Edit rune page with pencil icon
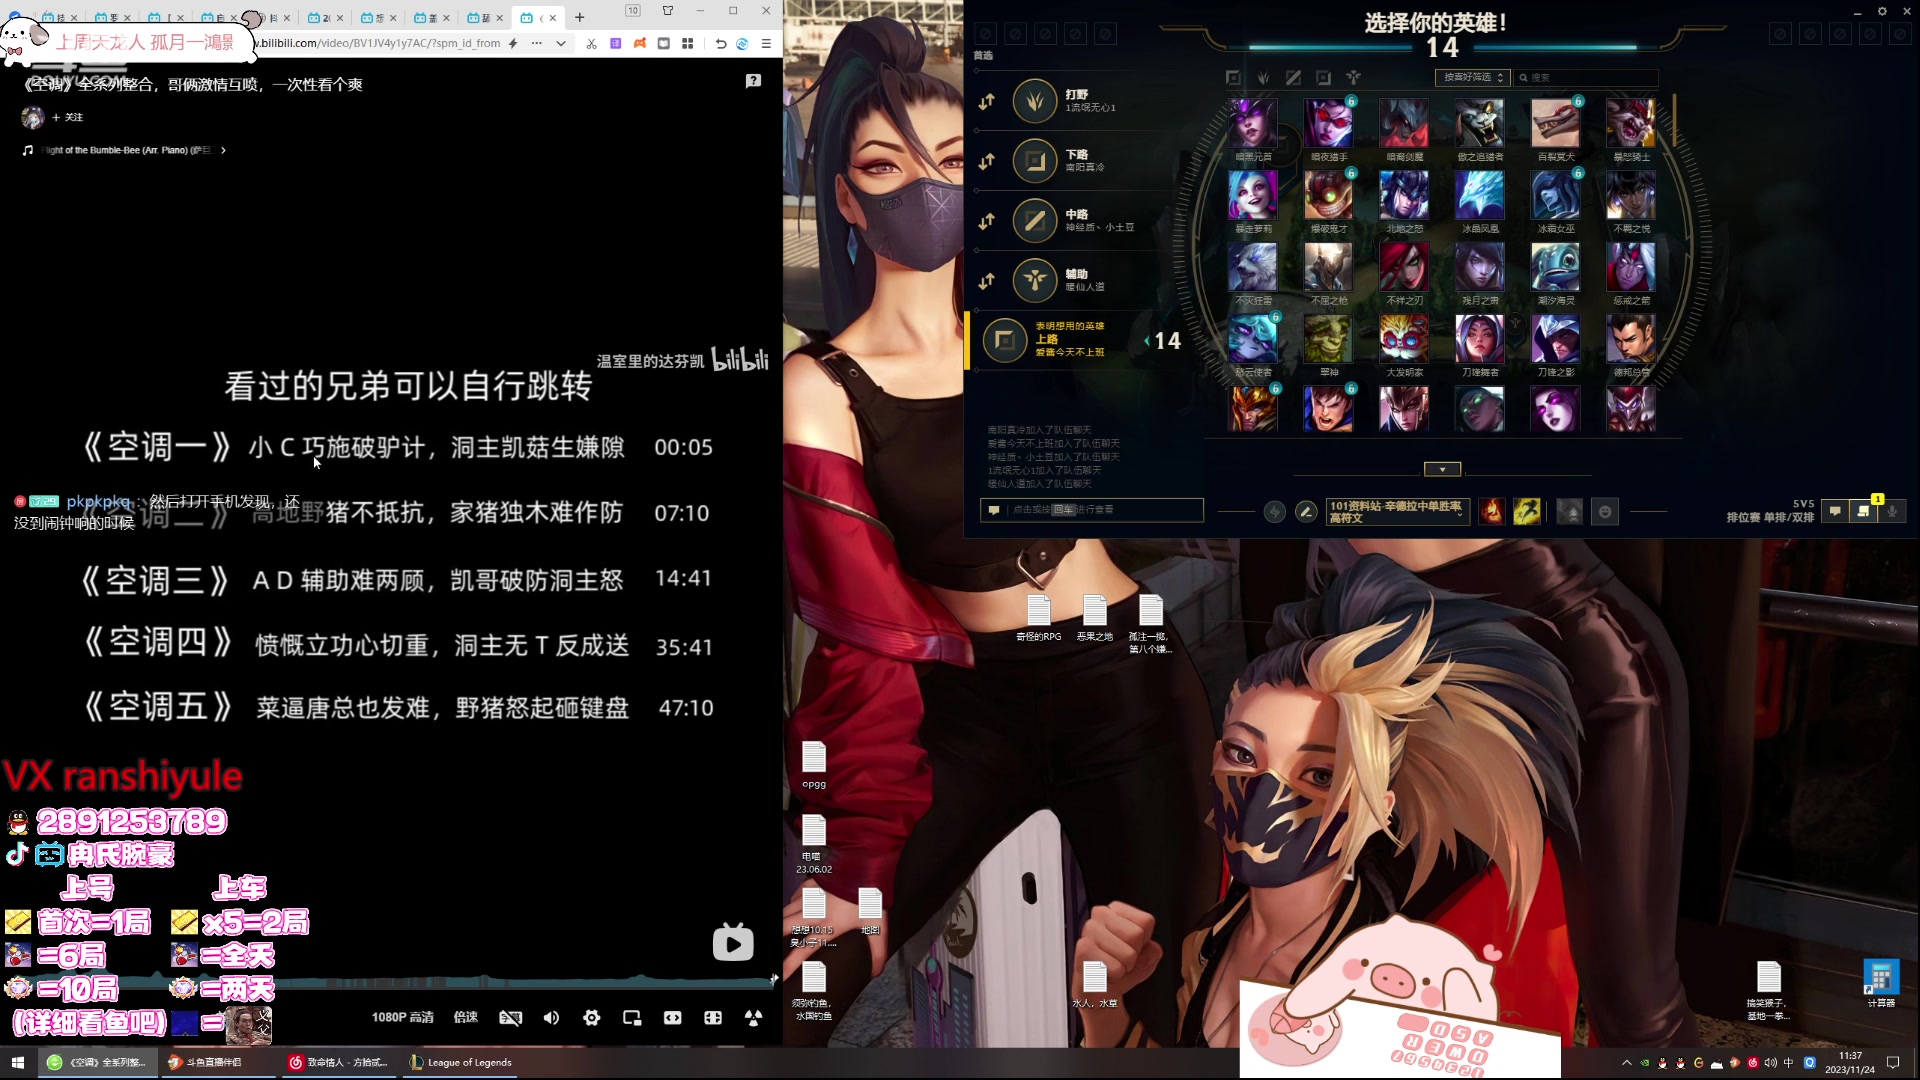Image resolution: width=1920 pixels, height=1080 pixels. point(1306,512)
